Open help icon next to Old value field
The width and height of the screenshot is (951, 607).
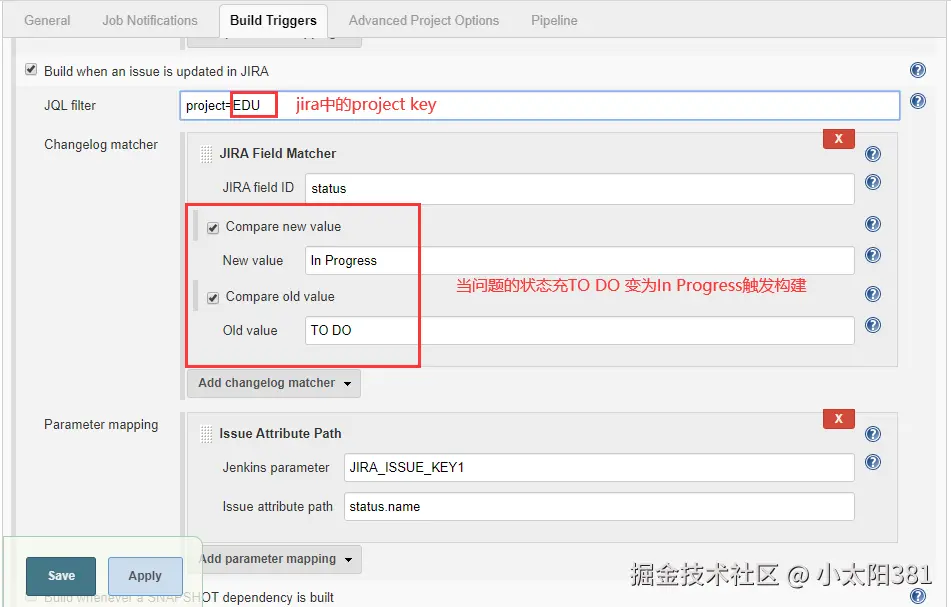click(873, 325)
